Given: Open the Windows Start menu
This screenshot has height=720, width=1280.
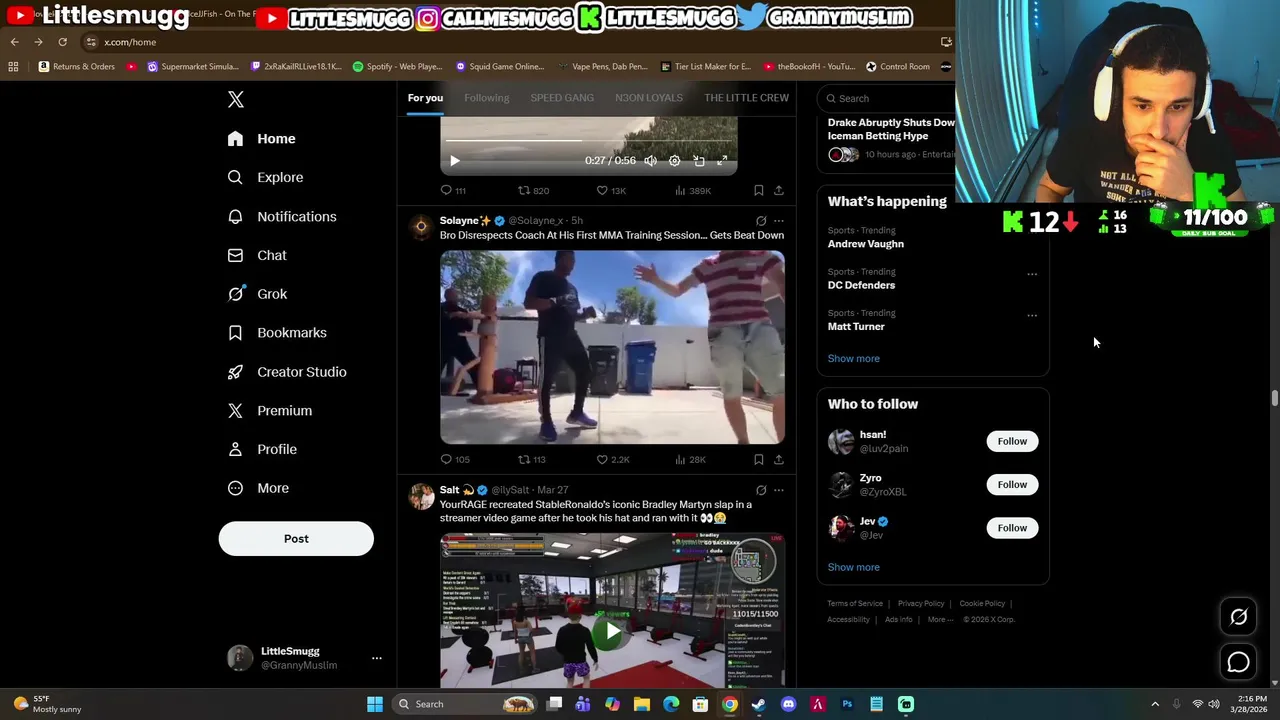Looking at the screenshot, I should [x=375, y=704].
